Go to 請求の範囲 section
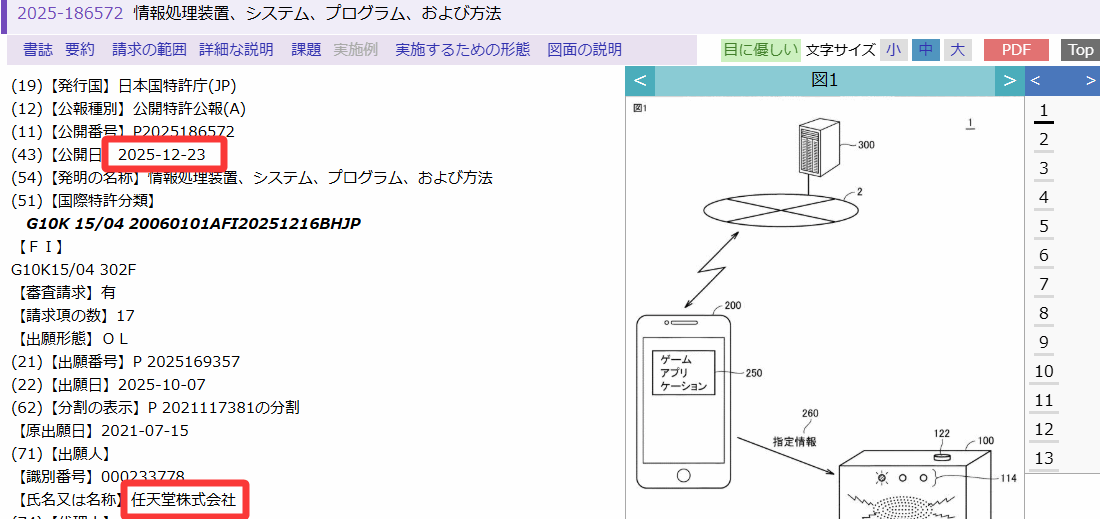Screen dimensions: 1100x519 click(x=149, y=49)
